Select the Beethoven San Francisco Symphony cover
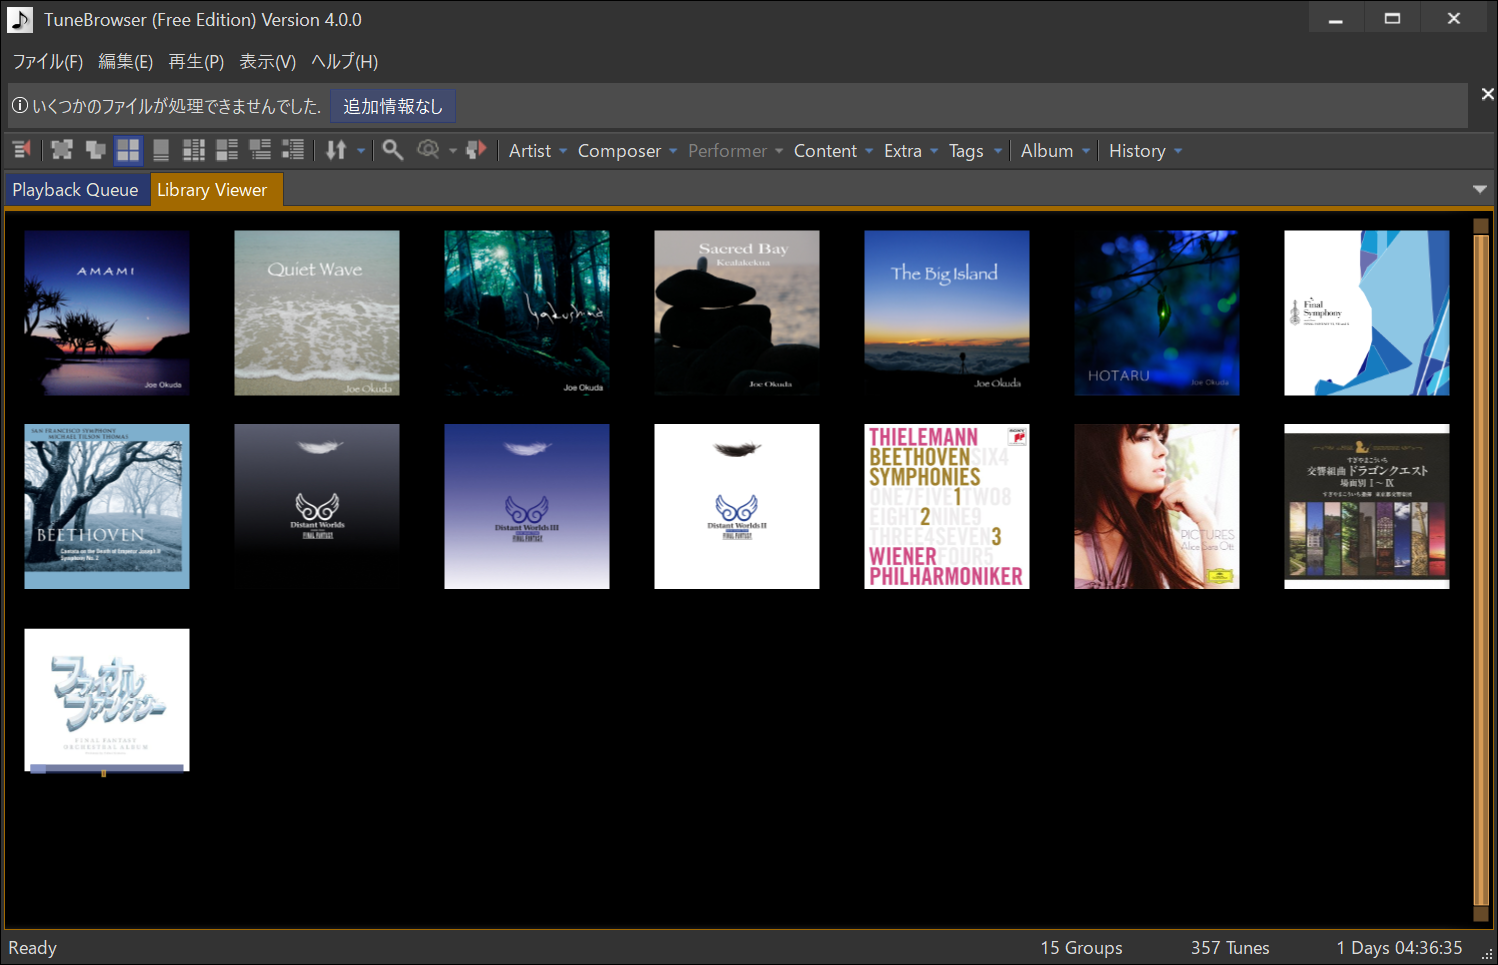 [x=107, y=506]
